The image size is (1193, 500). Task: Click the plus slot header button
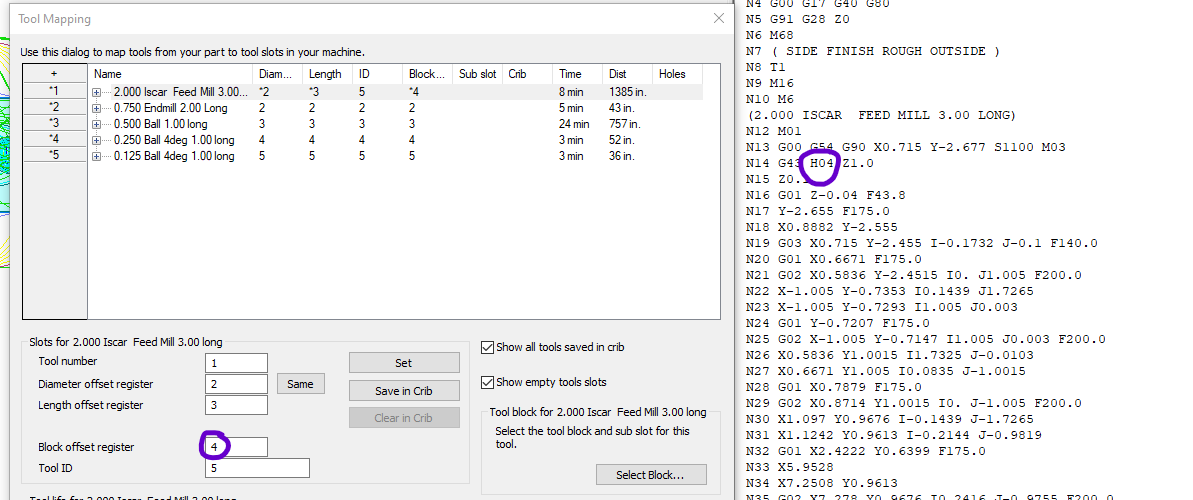54,74
